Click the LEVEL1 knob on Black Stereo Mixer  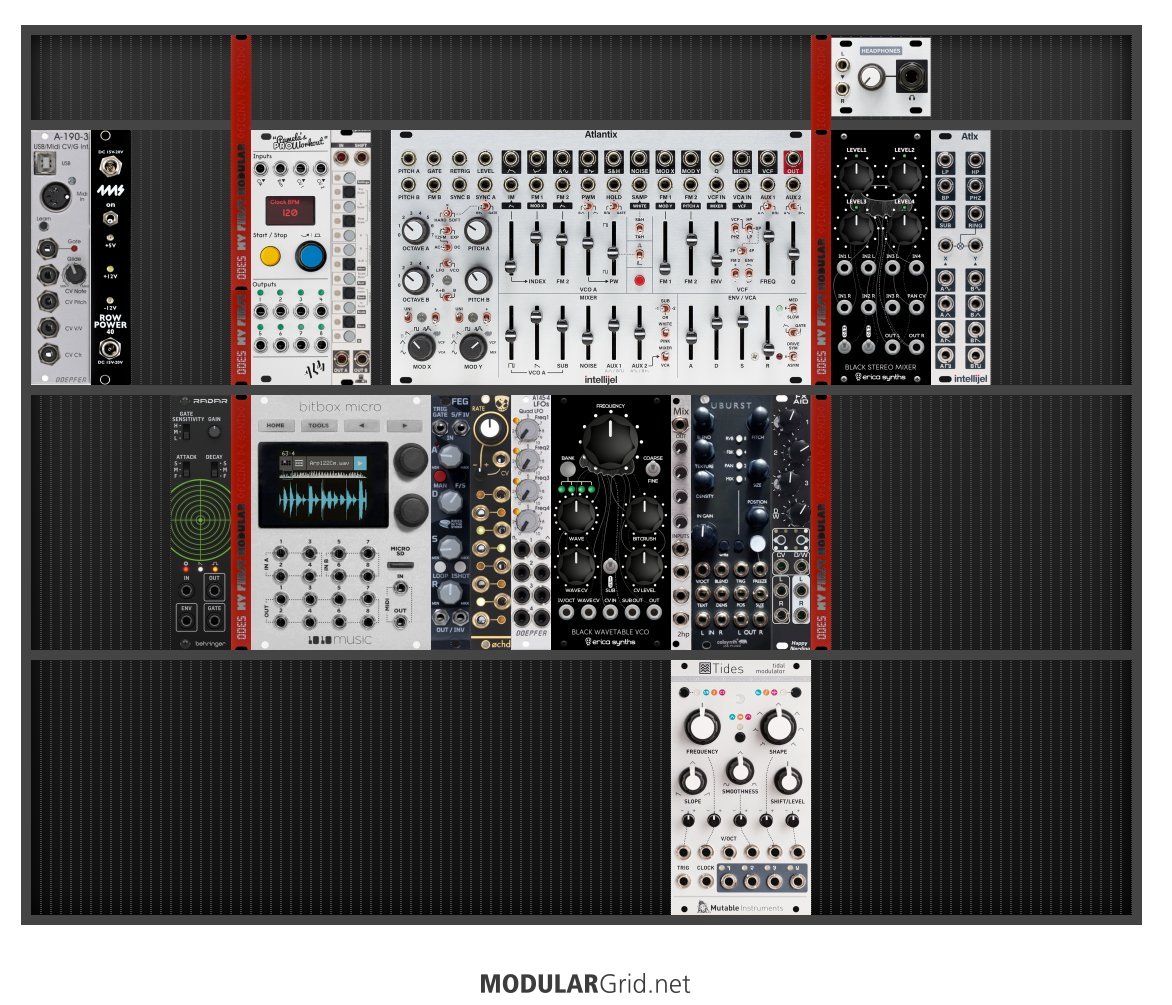click(x=856, y=175)
